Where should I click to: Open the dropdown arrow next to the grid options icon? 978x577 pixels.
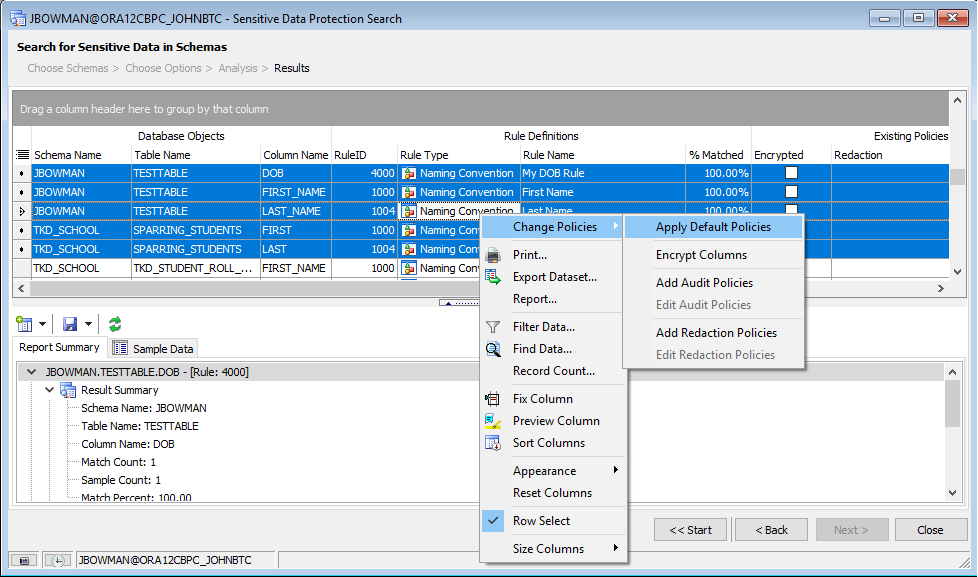[x=42, y=324]
